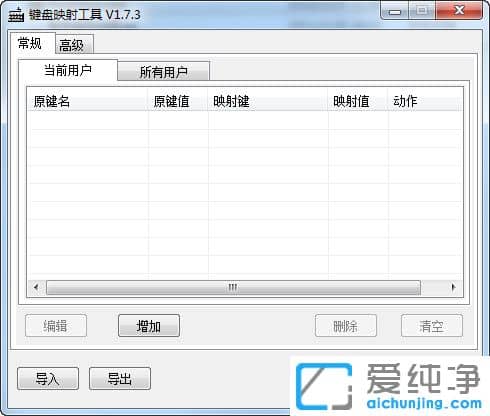Click the 导出 button

[x=120, y=379]
